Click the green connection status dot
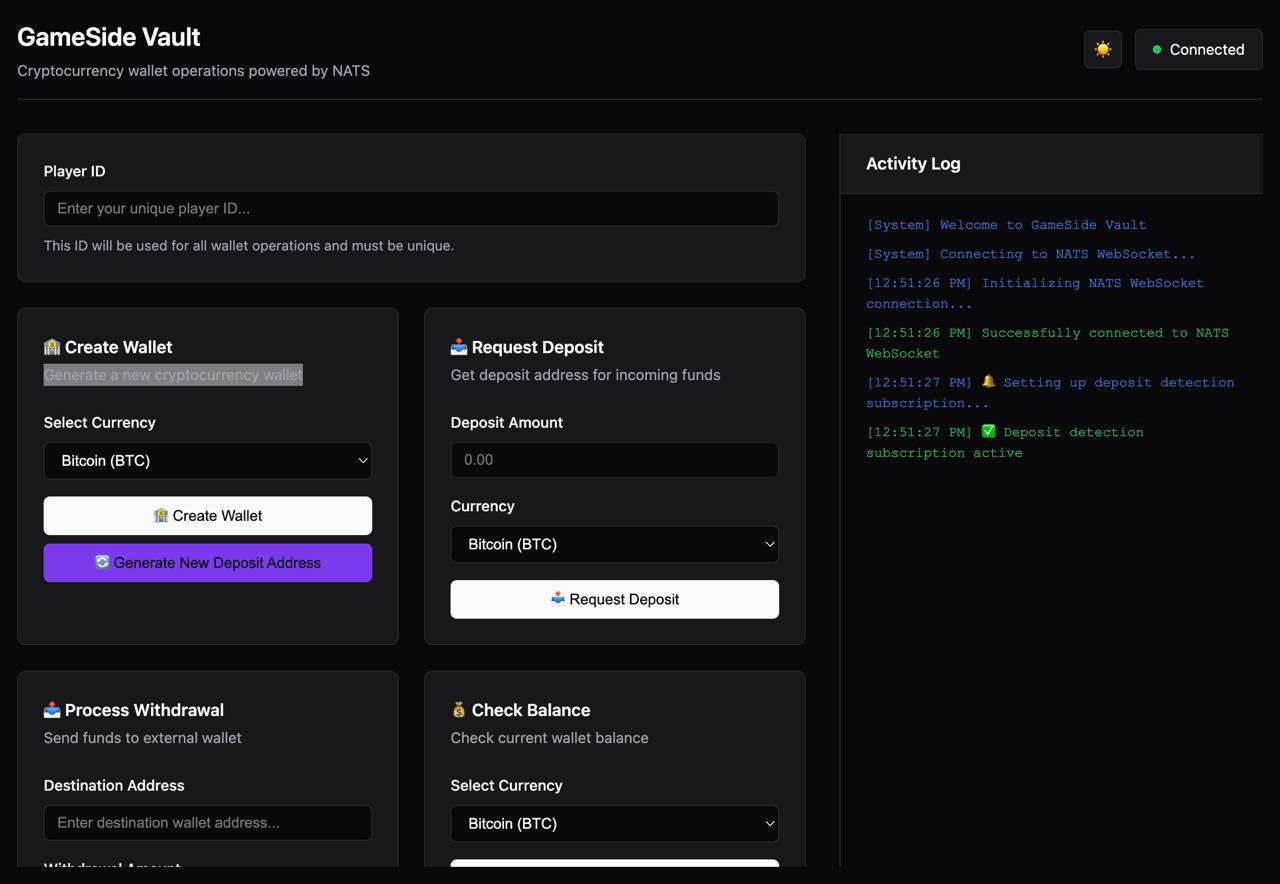 click(1157, 49)
